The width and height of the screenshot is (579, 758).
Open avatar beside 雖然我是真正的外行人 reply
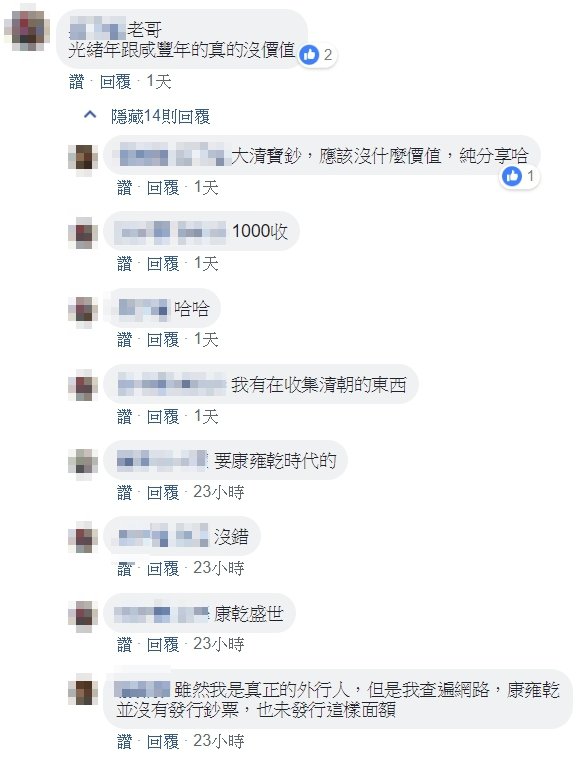(83, 690)
